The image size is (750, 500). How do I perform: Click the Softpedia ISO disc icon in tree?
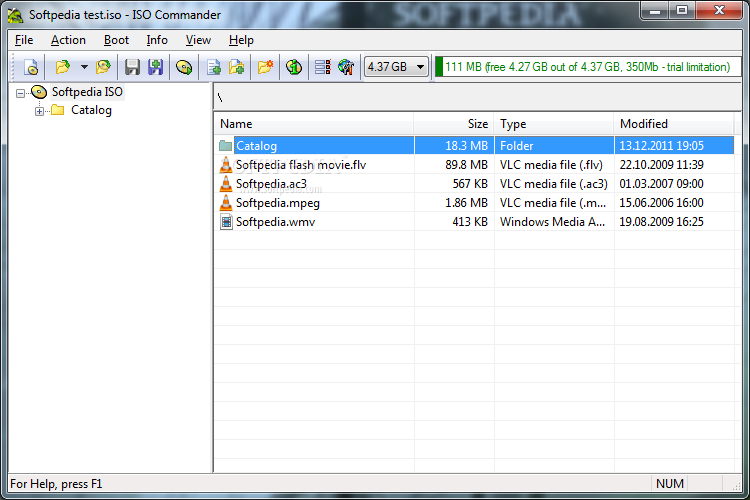pos(39,92)
